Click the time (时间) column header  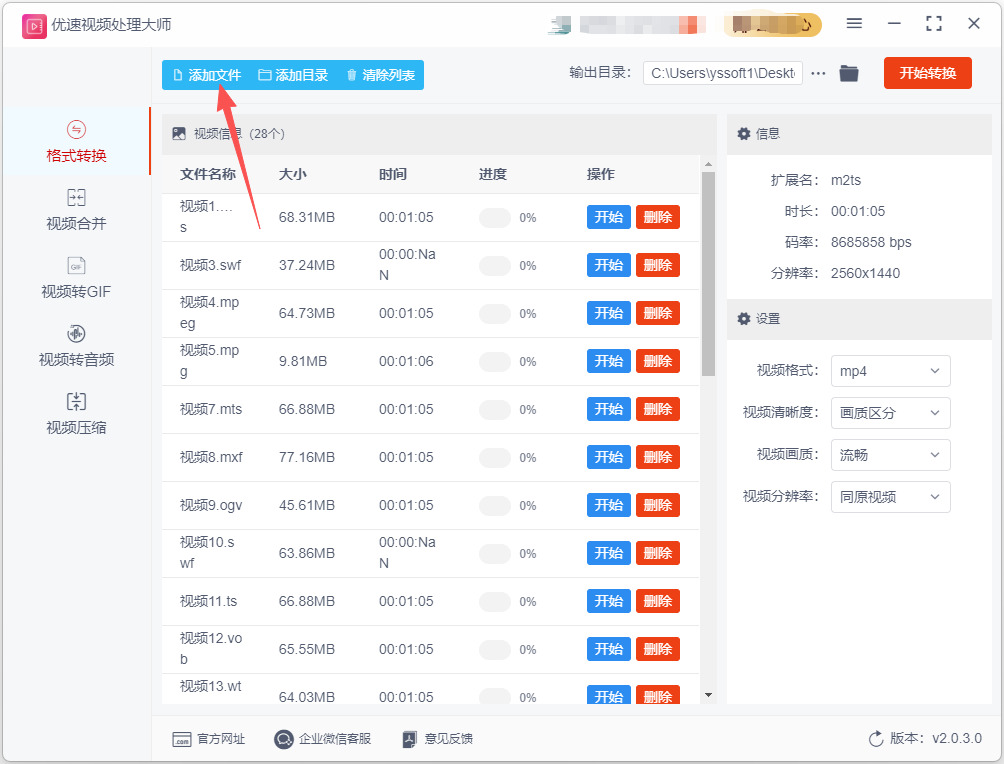pos(393,174)
